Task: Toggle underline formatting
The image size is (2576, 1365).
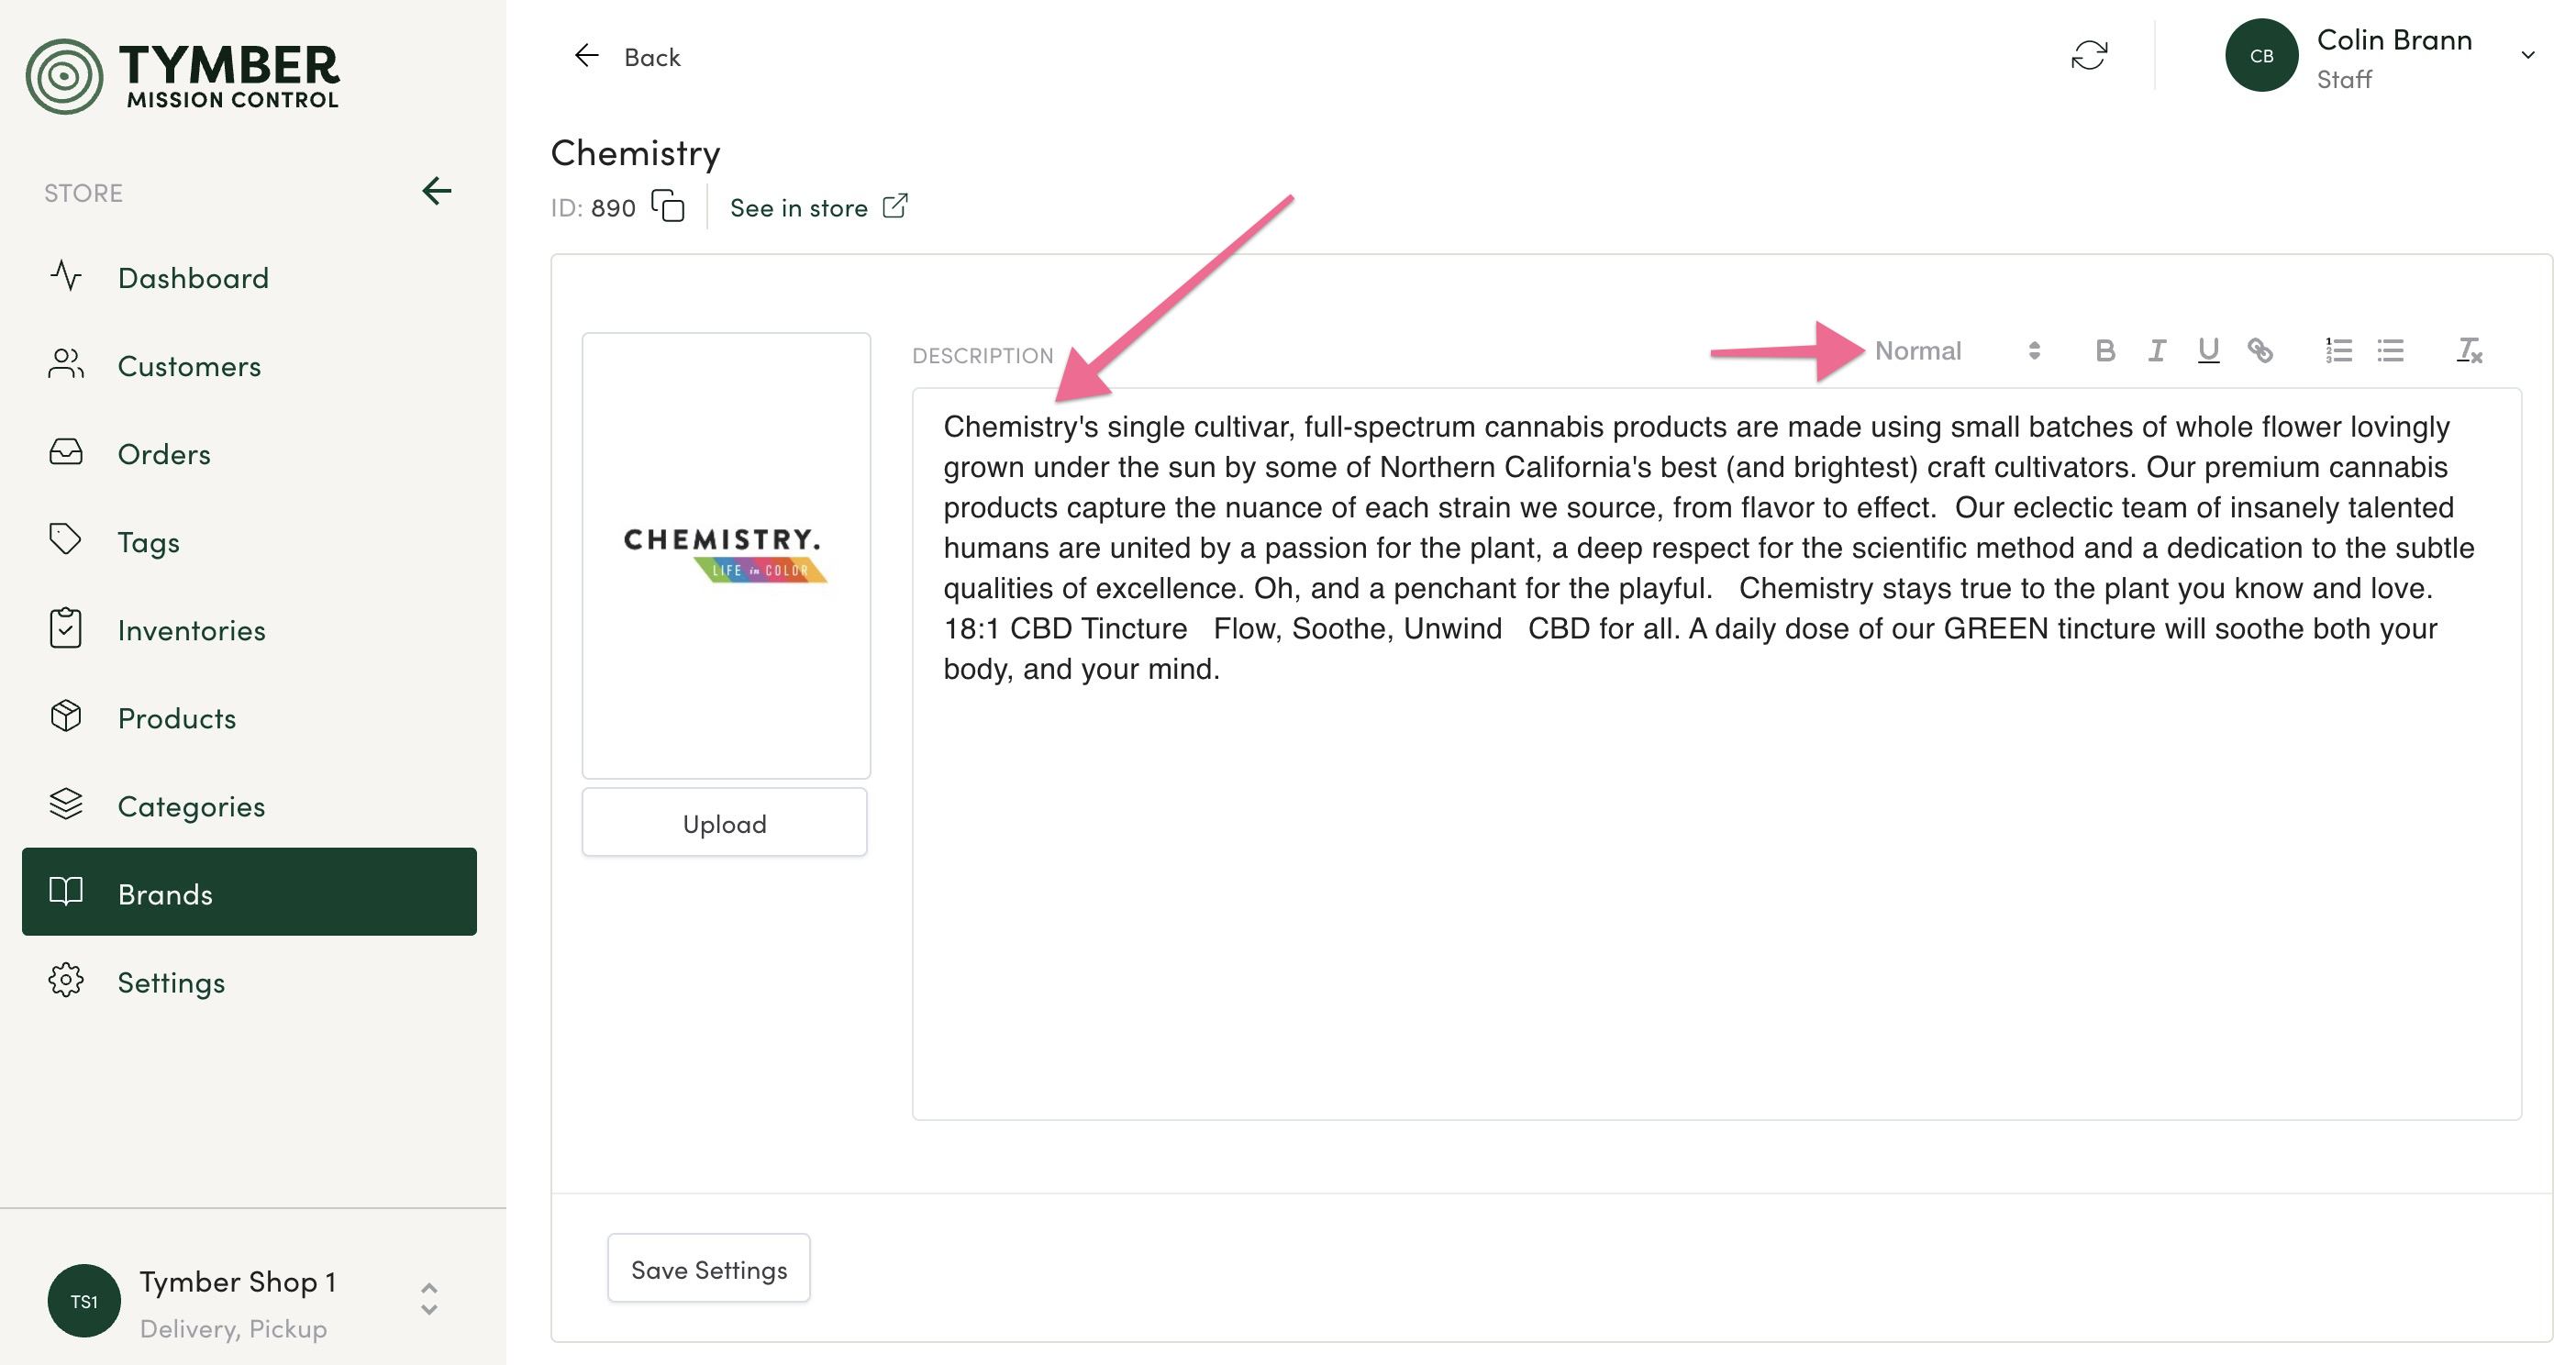Action: pos(2208,350)
